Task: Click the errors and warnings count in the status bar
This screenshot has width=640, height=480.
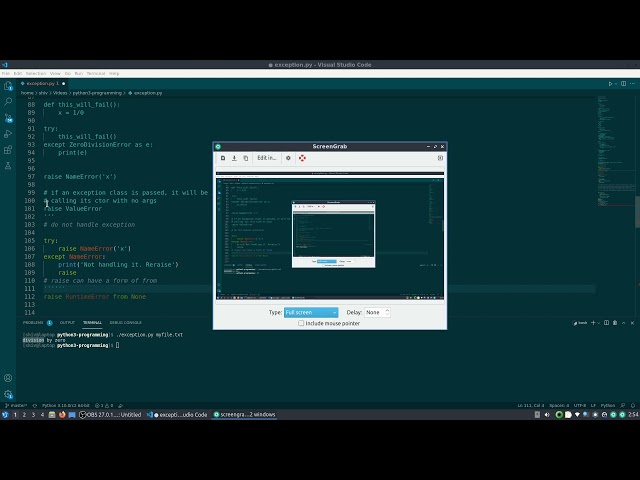Action: pyautogui.click(x=104, y=406)
